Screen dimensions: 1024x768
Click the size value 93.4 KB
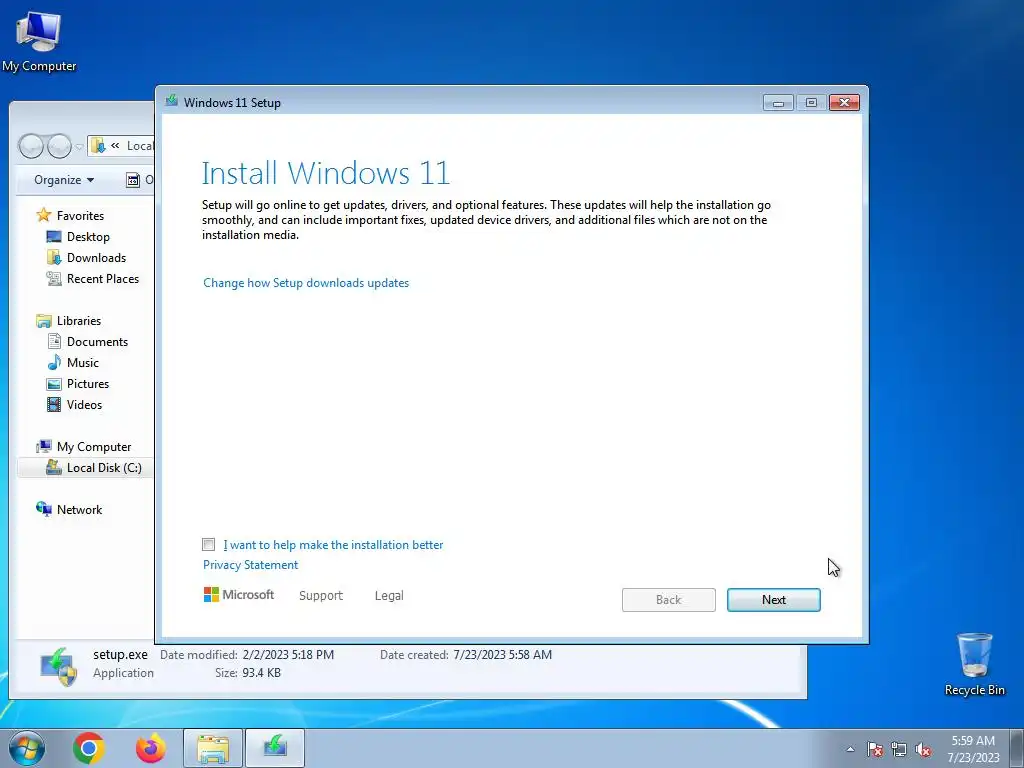(x=261, y=673)
